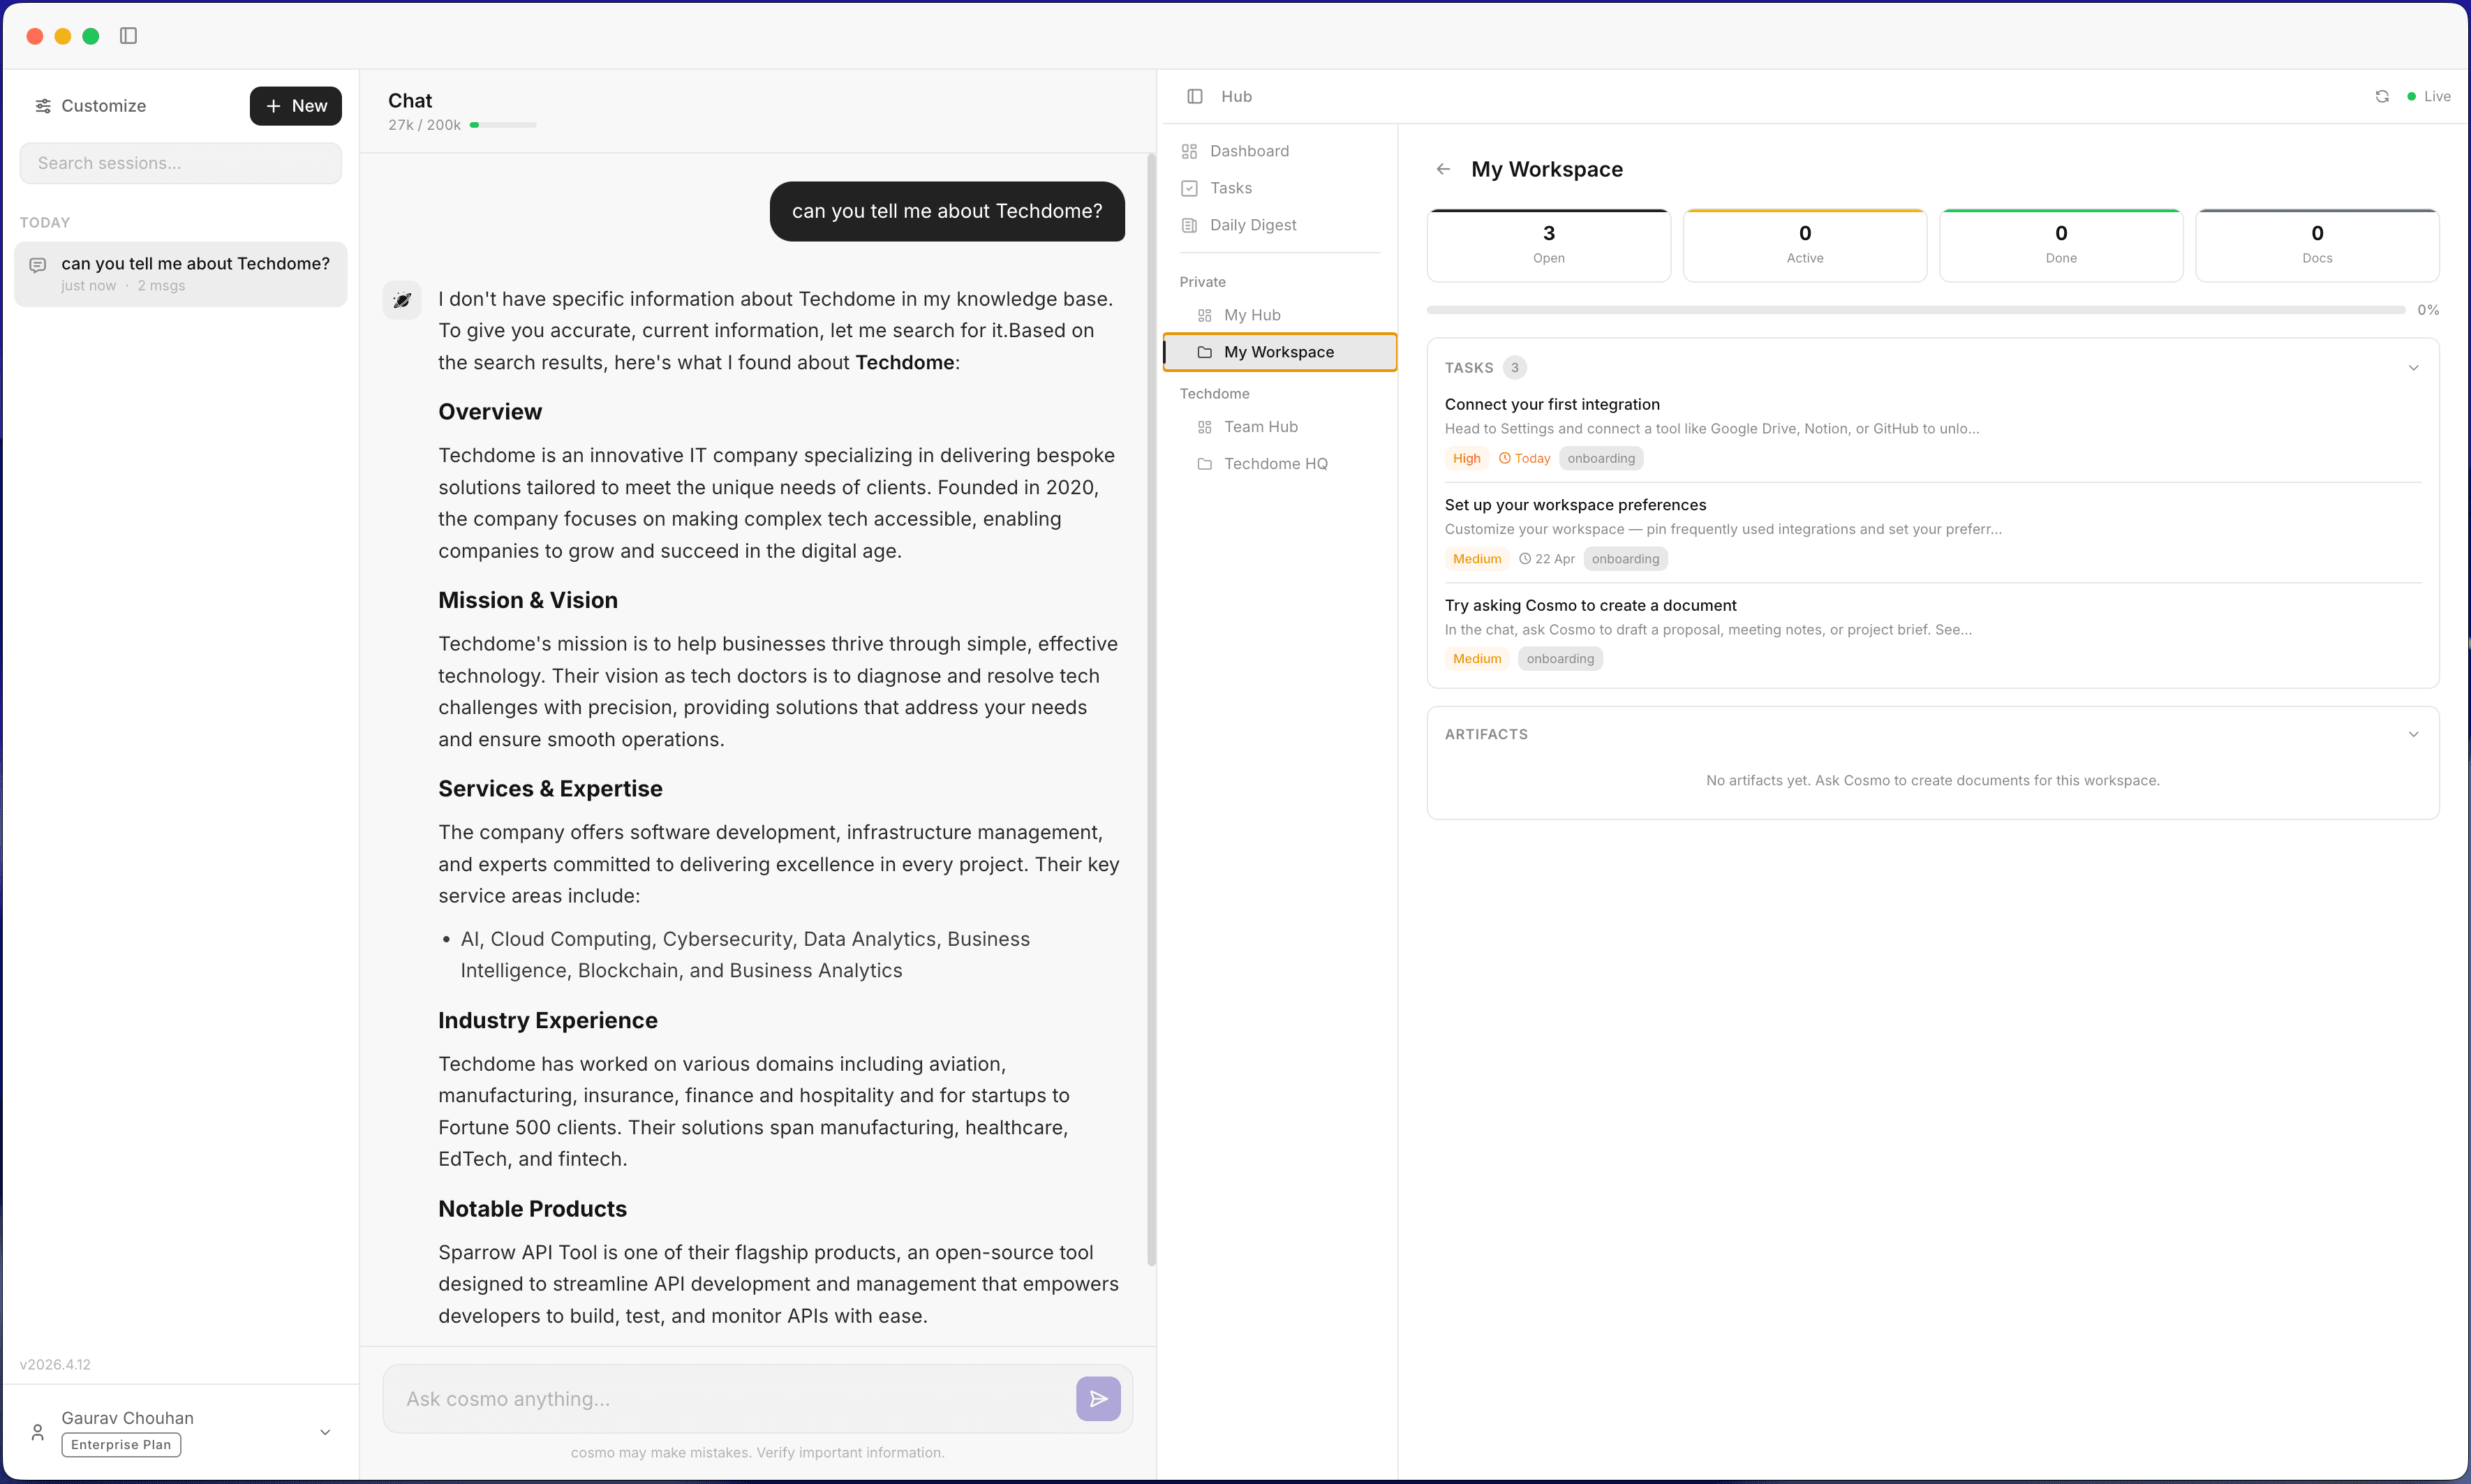Expand the Gaurav Chouhan account menu

(325, 1432)
